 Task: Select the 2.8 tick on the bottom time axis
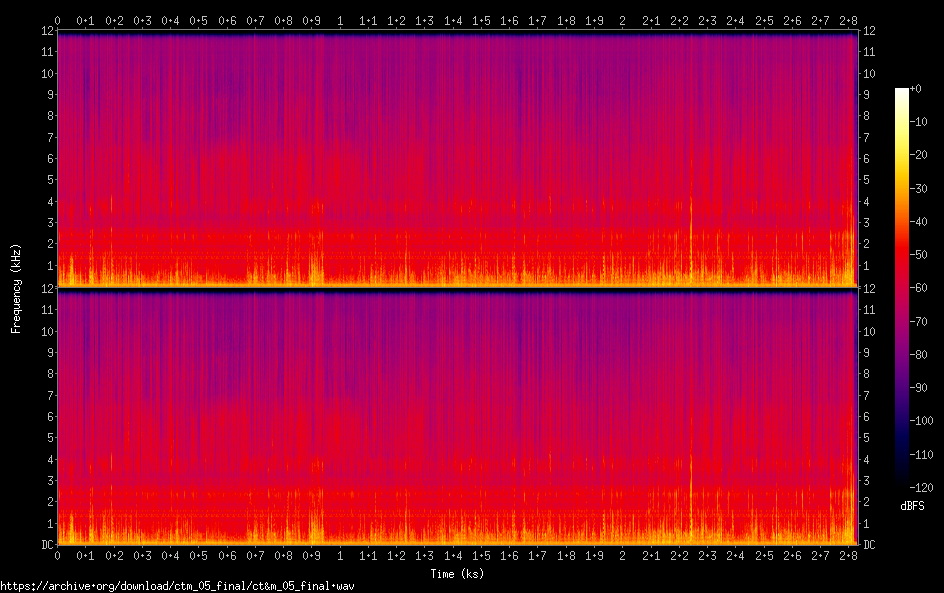(x=848, y=556)
